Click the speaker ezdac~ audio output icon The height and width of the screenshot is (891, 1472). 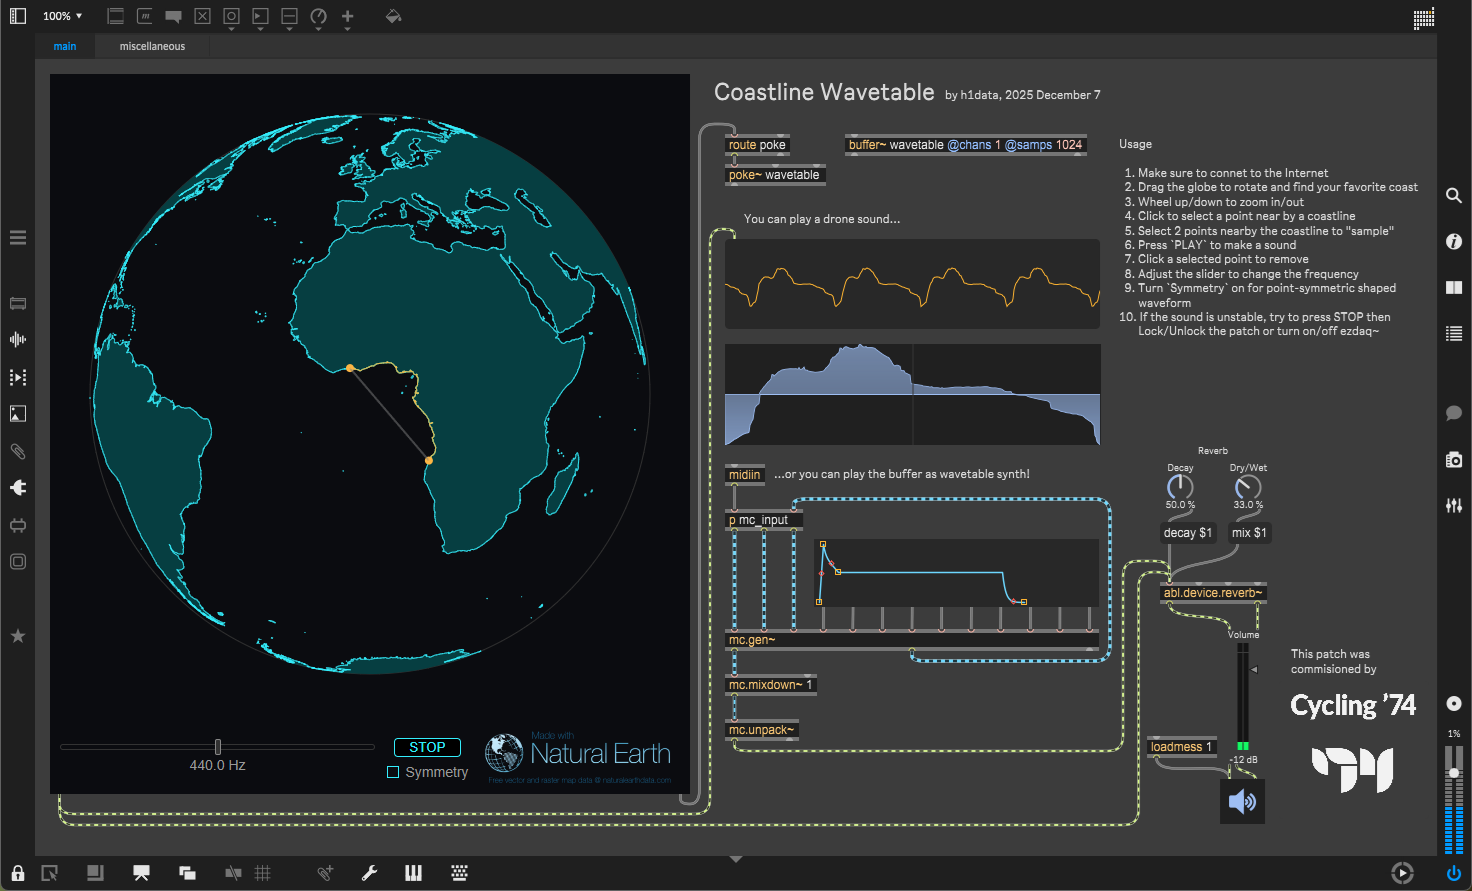coord(1242,802)
